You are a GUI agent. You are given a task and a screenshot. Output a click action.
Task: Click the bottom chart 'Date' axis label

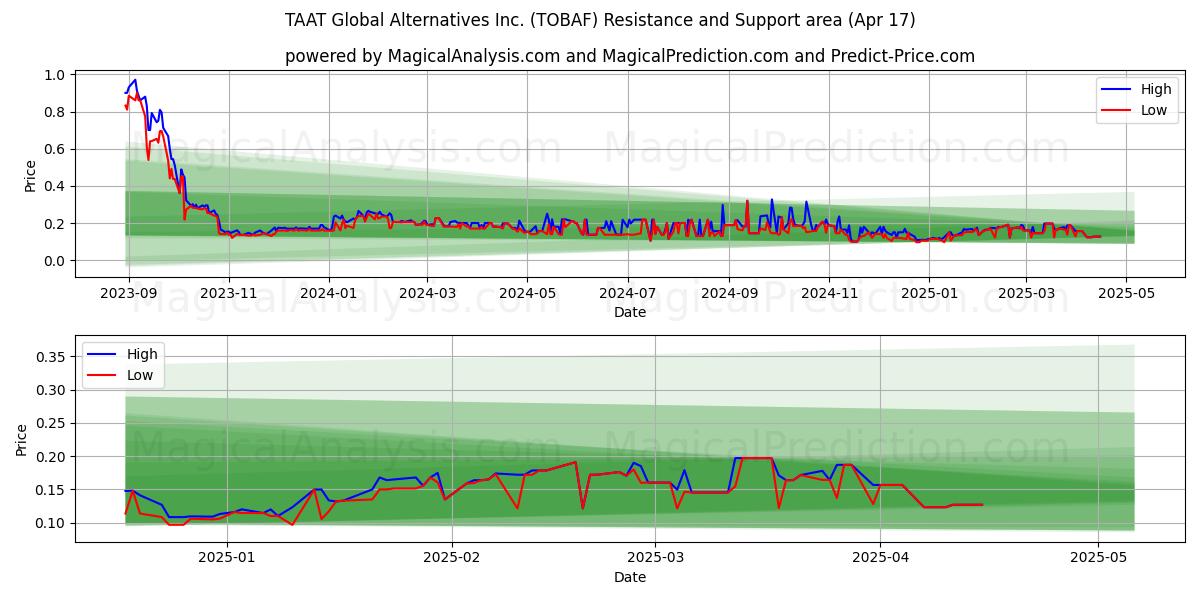tap(630, 577)
